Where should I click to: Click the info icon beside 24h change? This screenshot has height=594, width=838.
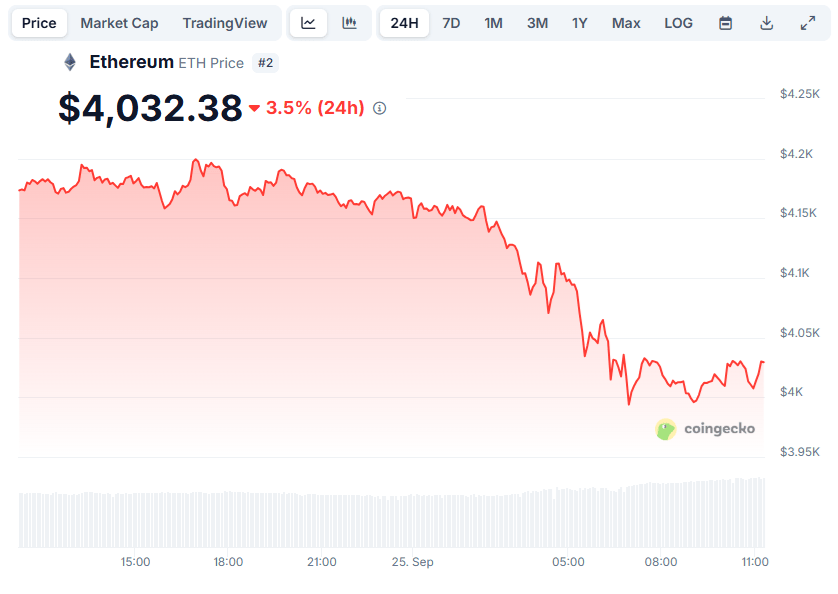(x=380, y=108)
